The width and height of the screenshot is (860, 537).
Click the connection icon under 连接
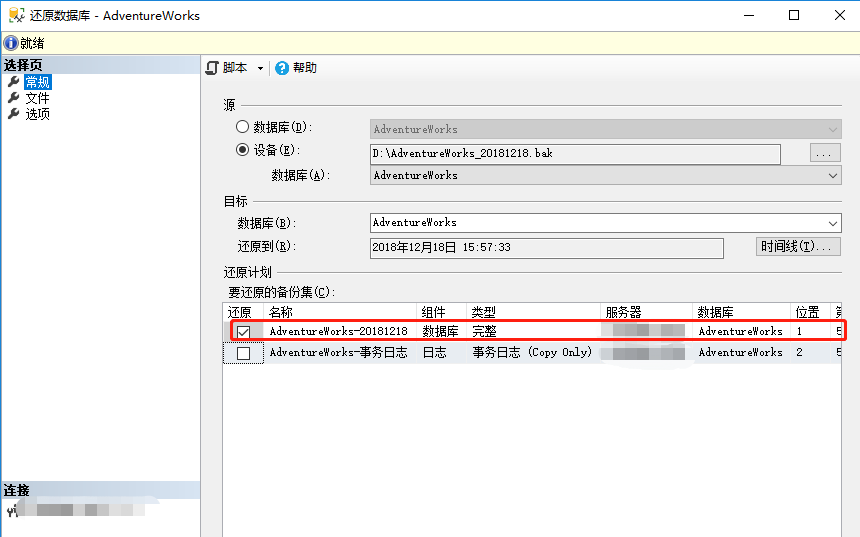pyautogui.click(x=12, y=511)
